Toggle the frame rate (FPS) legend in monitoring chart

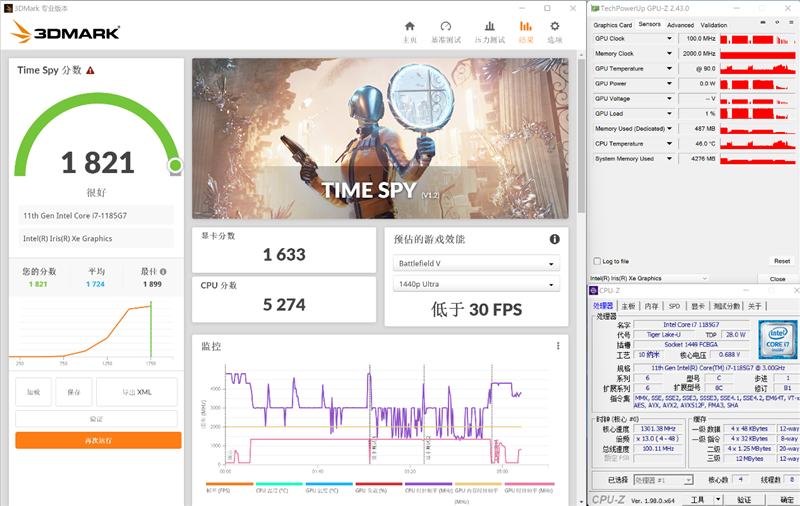click(x=229, y=487)
